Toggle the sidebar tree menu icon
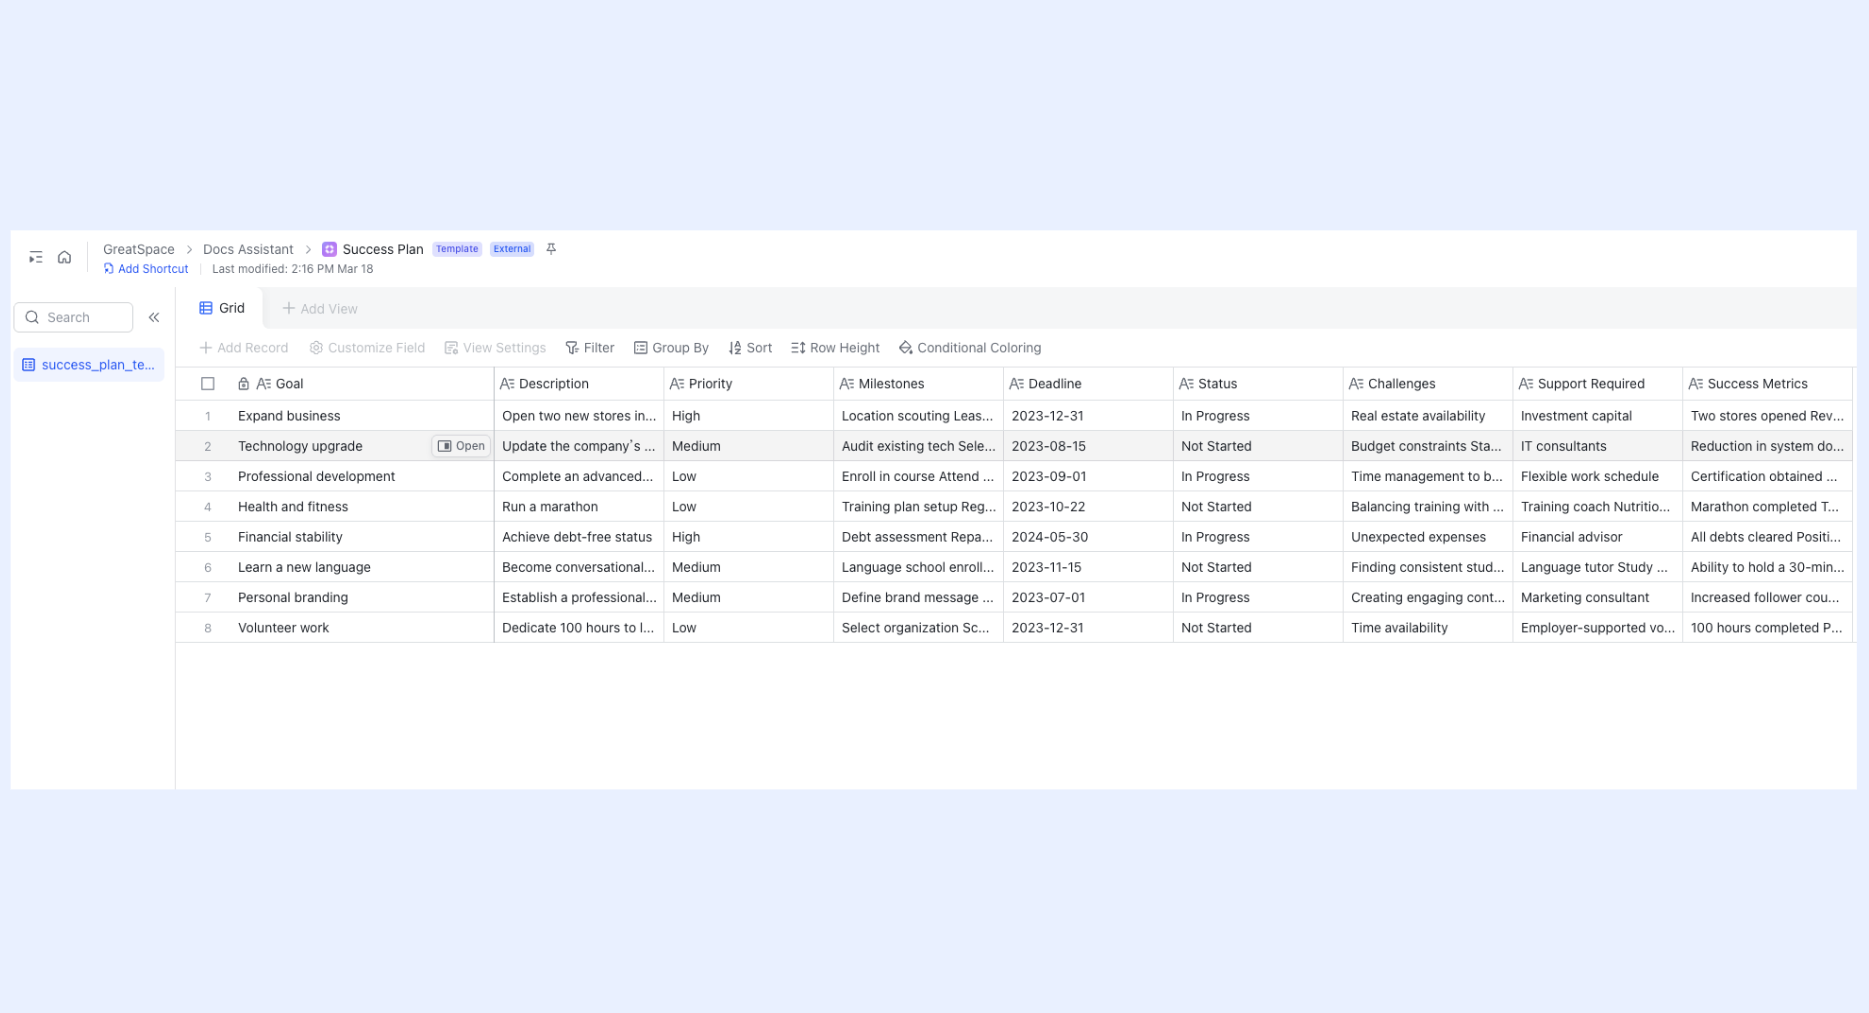The height and width of the screenshot is (1013, 1869). [36, 258]
